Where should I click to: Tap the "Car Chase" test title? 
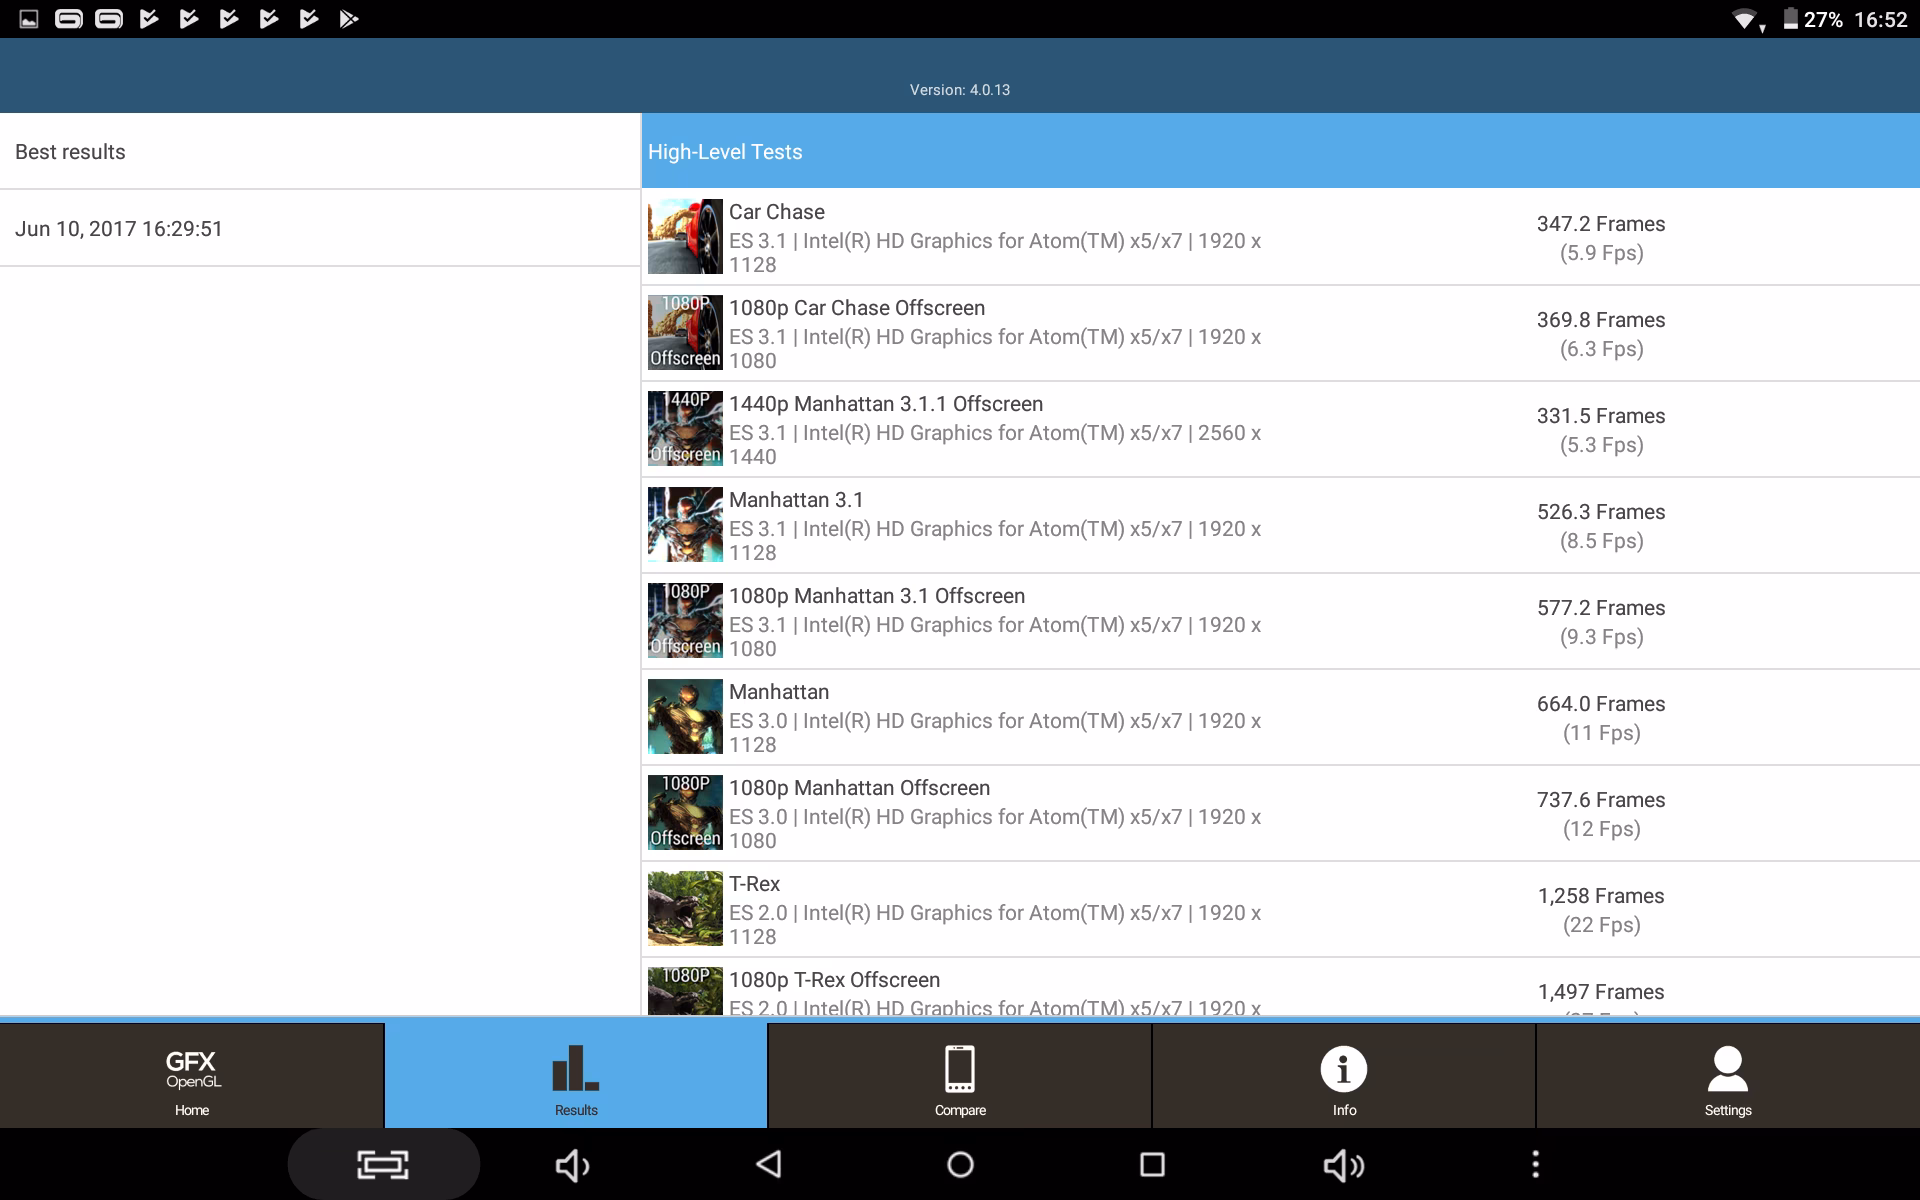point(777,212)
